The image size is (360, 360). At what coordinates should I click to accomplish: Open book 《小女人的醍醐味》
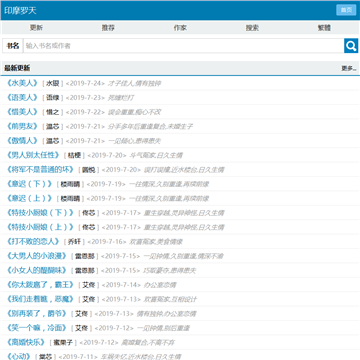[x=37, y=270]
